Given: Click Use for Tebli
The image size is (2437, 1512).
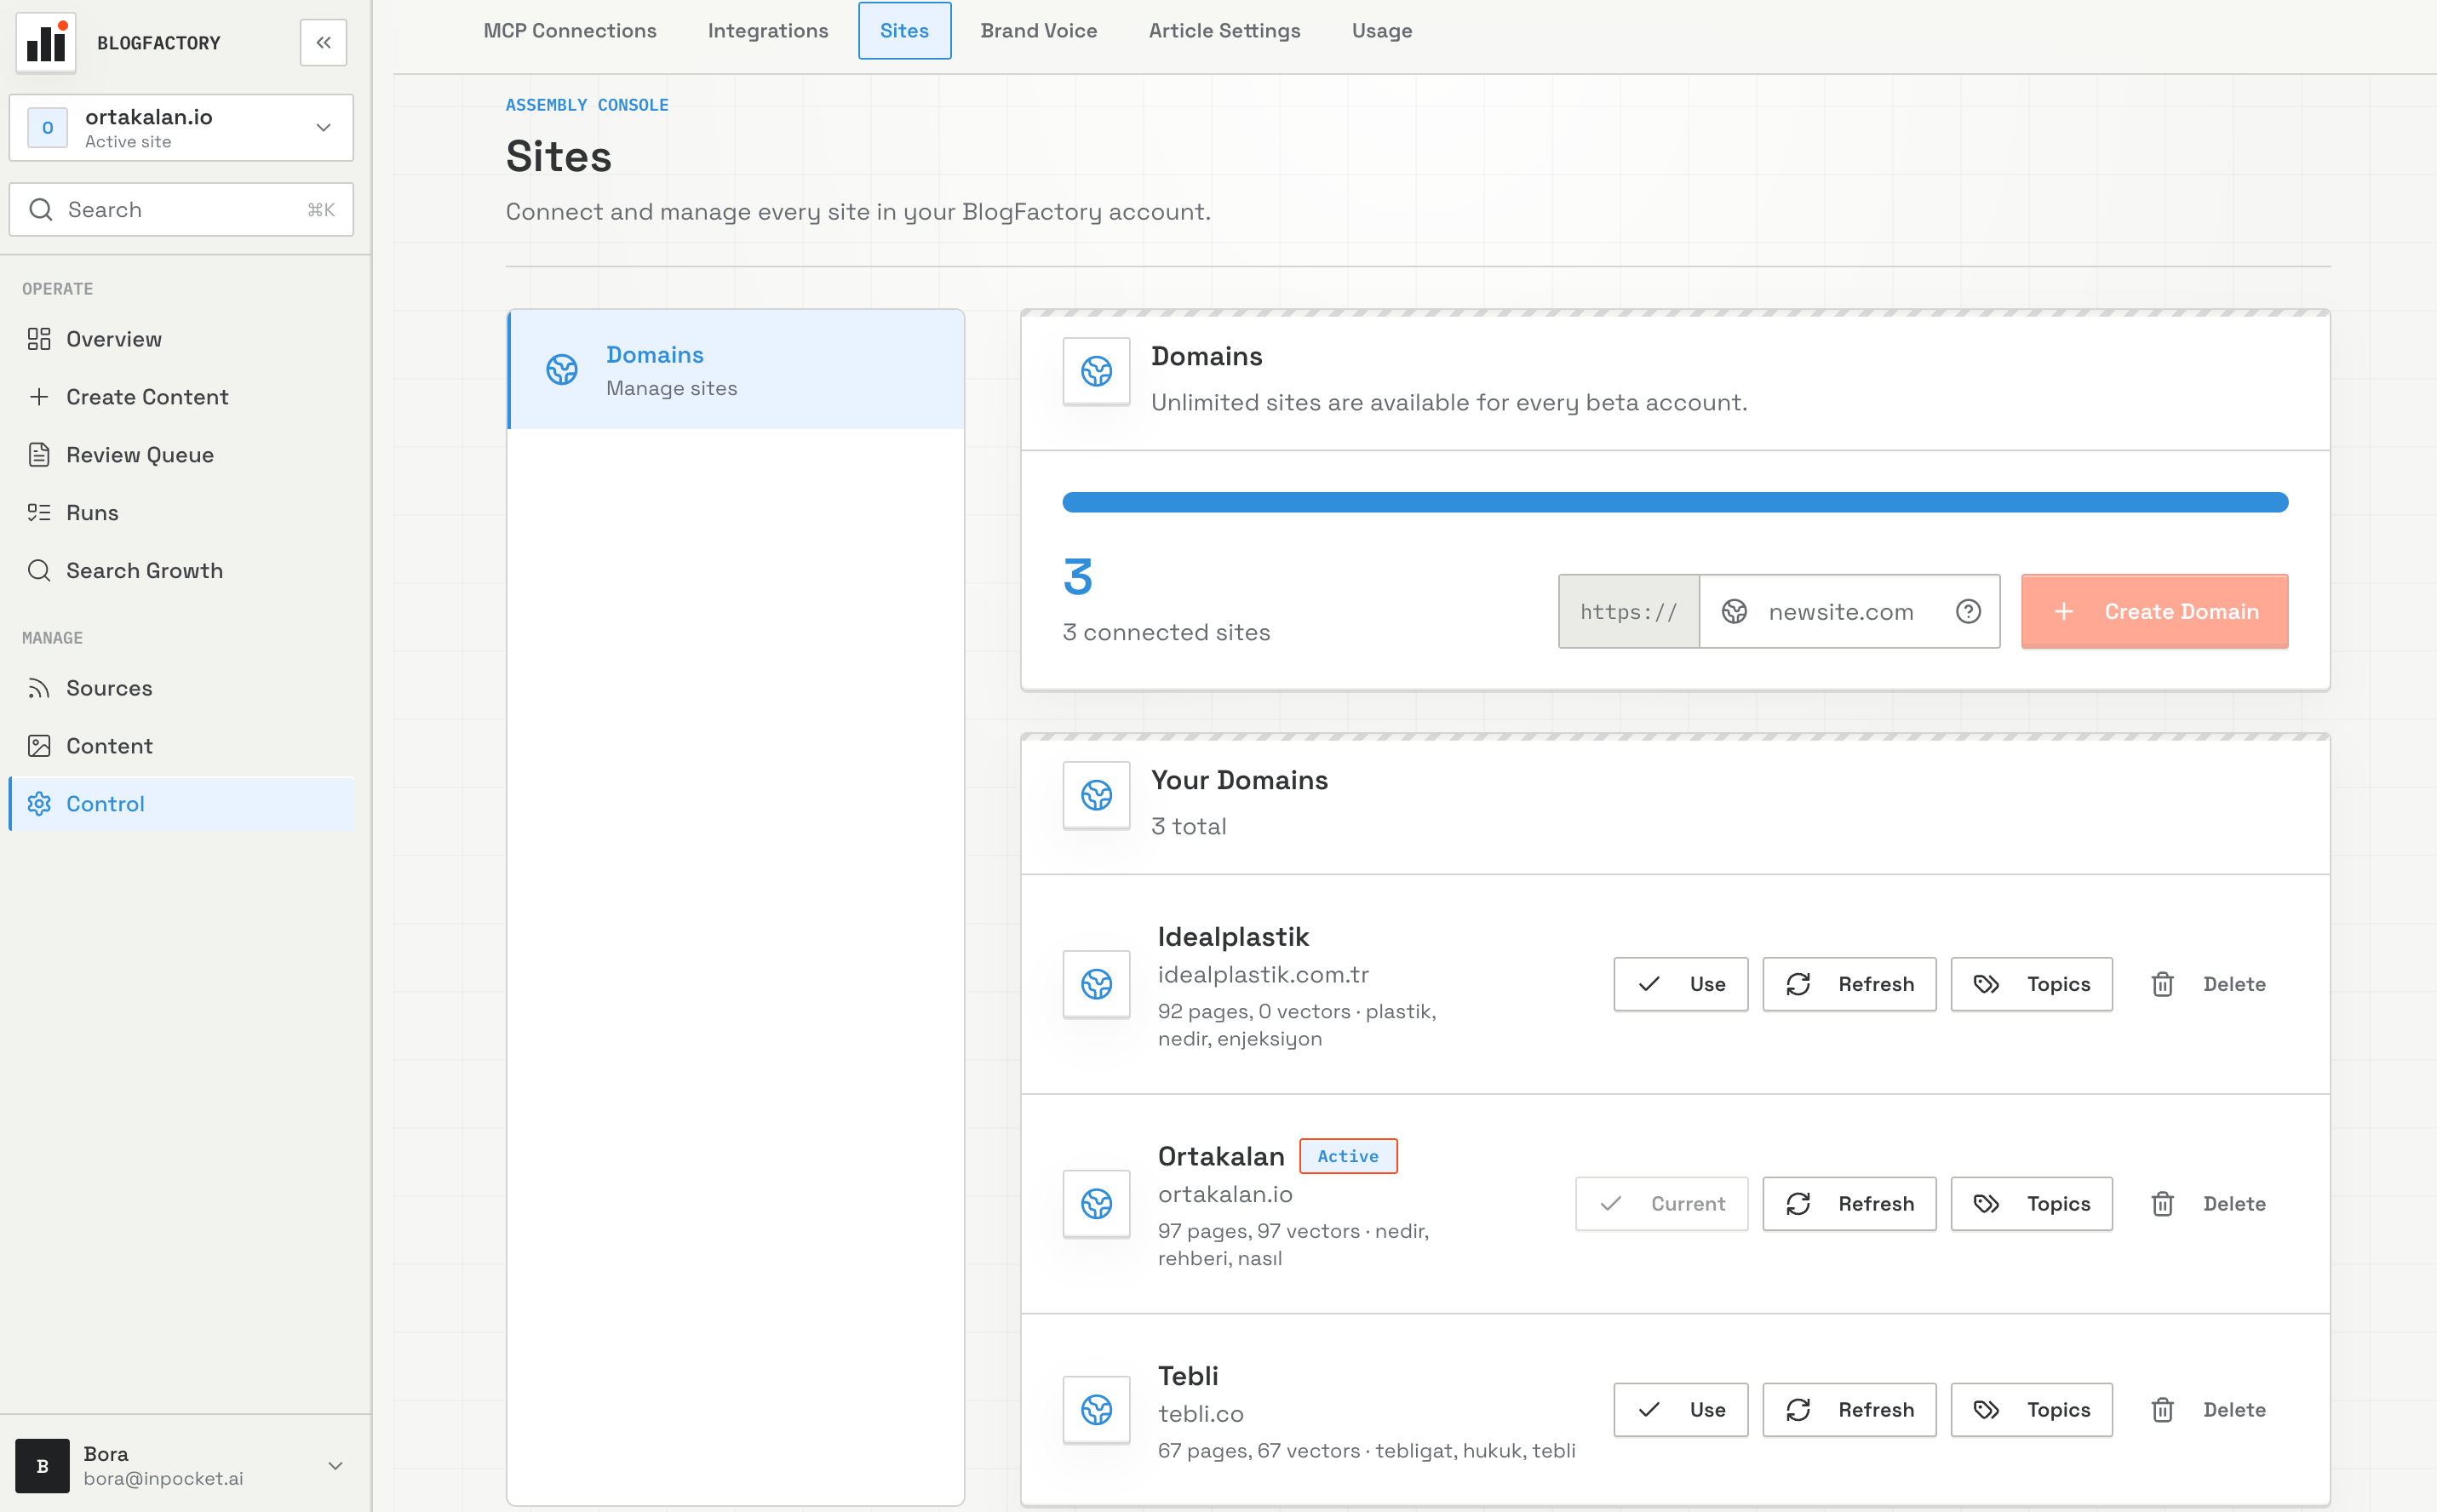Looking at the screenshot, I should pyautogui.click(x=1680, y=1410).
